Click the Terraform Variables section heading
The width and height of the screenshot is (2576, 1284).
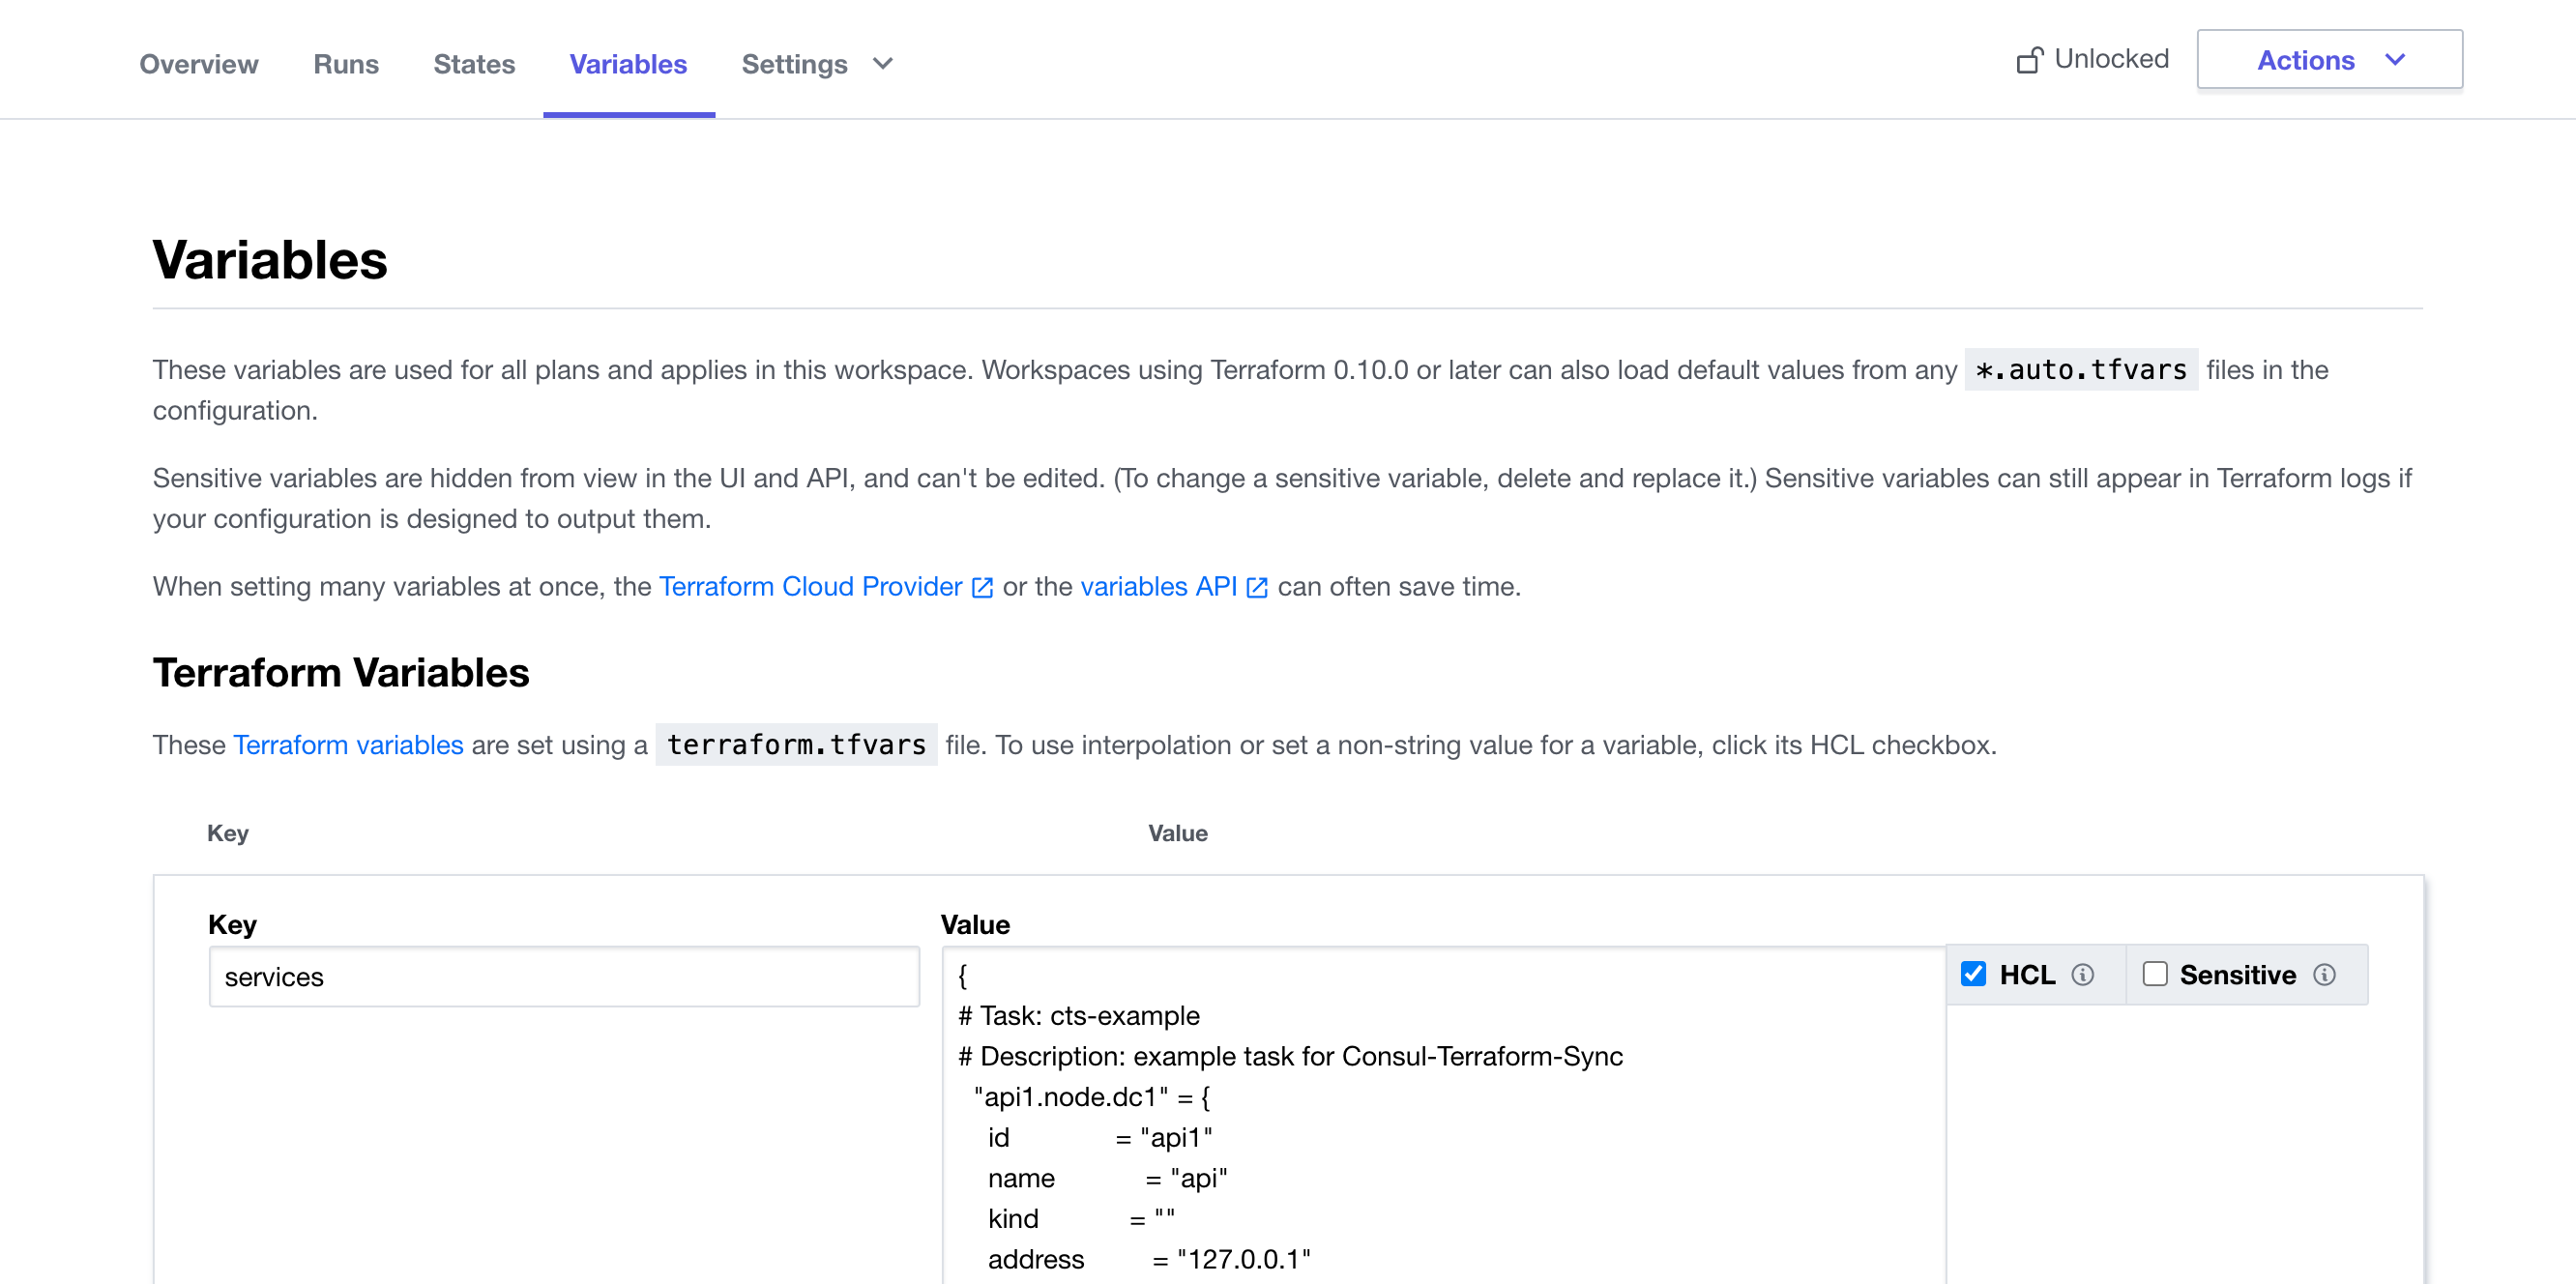click(x=341, y=673)
